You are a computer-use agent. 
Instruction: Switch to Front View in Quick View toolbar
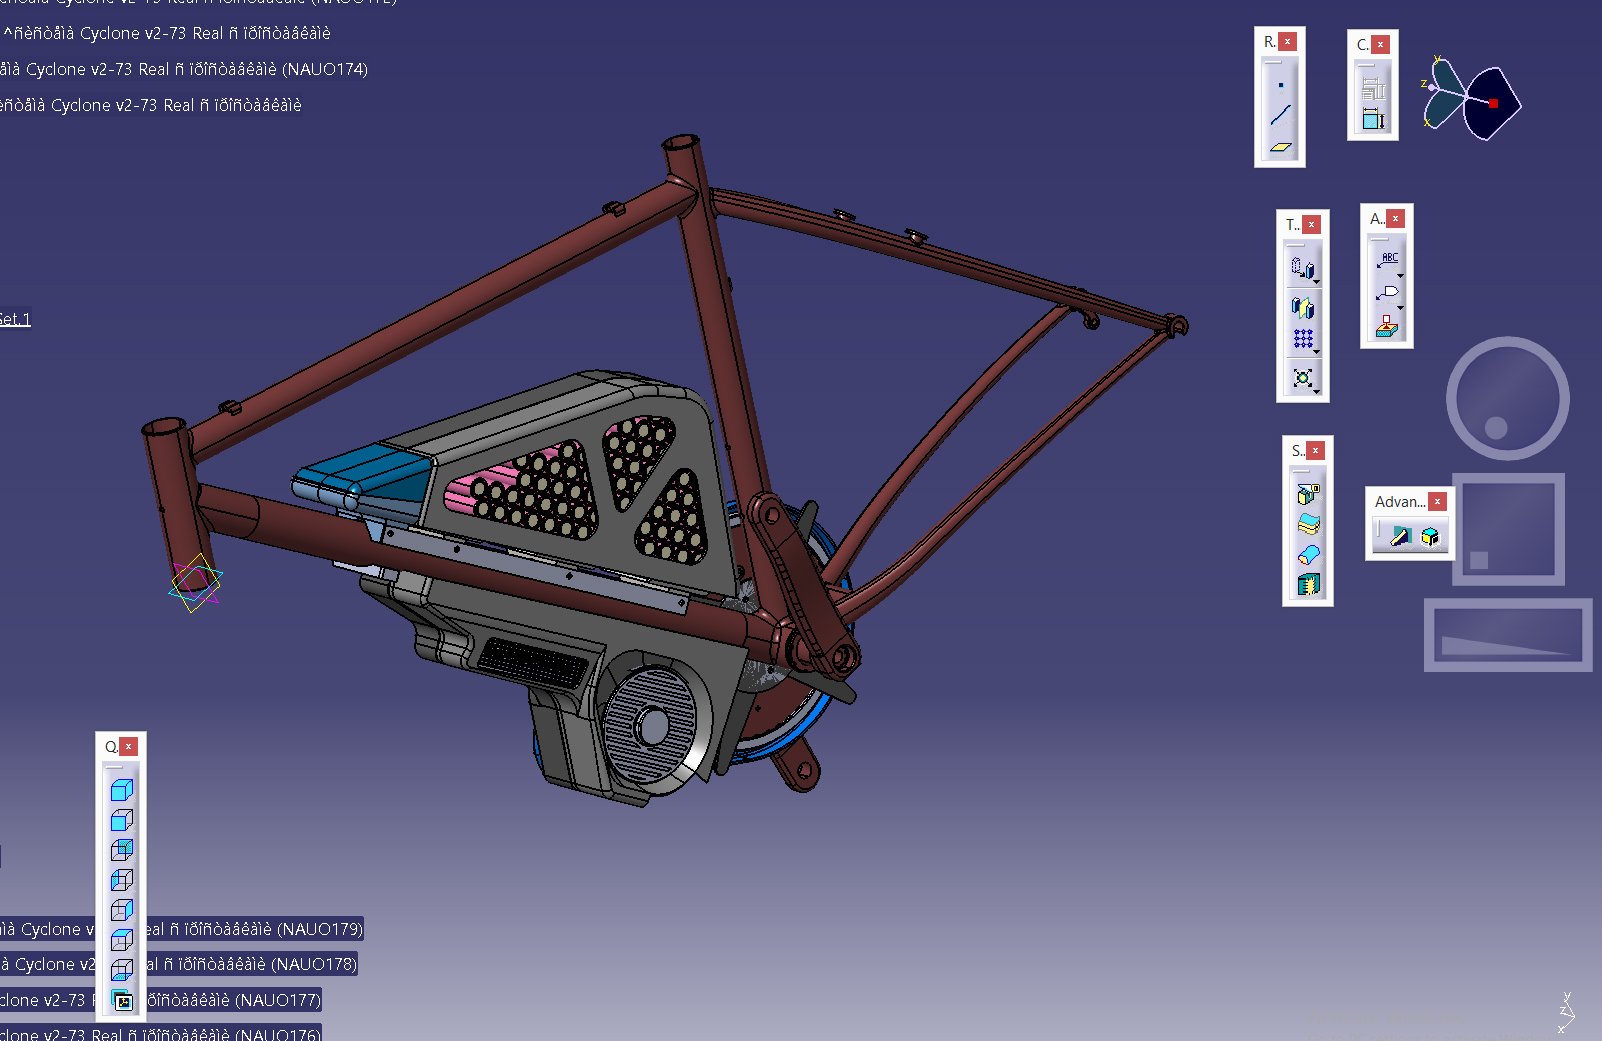(122, 820)
